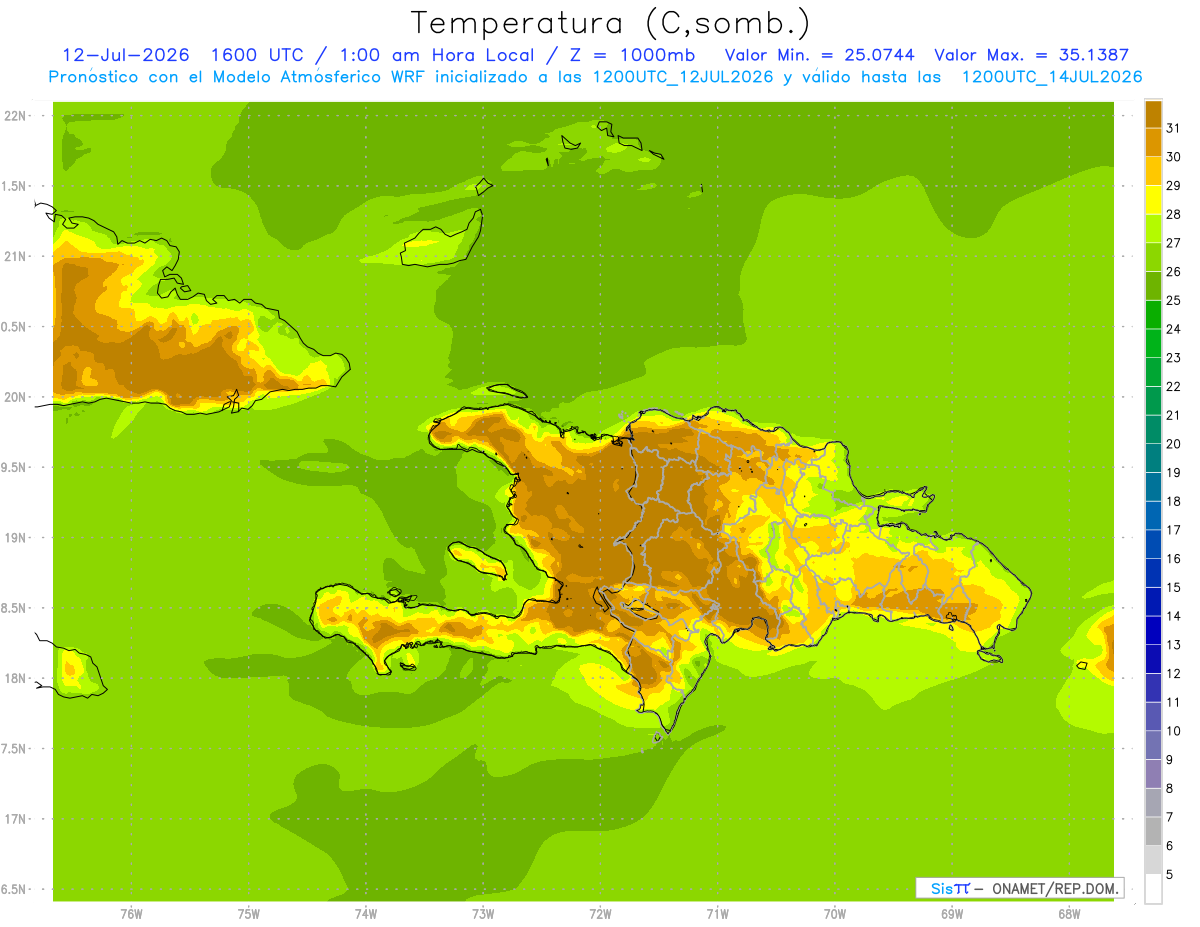The height and width of the screenshot is (927, 1200).
Task: Click the "71W" longitude label
Action: coord(717,914)
